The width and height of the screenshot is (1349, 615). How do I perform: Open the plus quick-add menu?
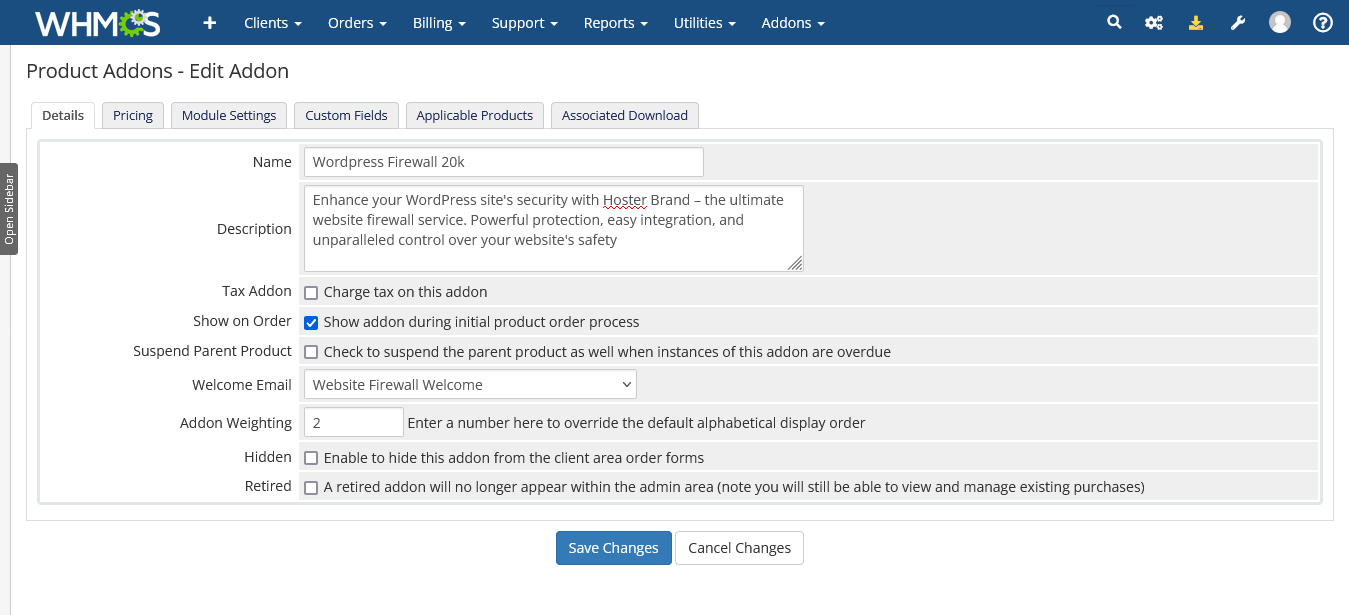(209, 23)
